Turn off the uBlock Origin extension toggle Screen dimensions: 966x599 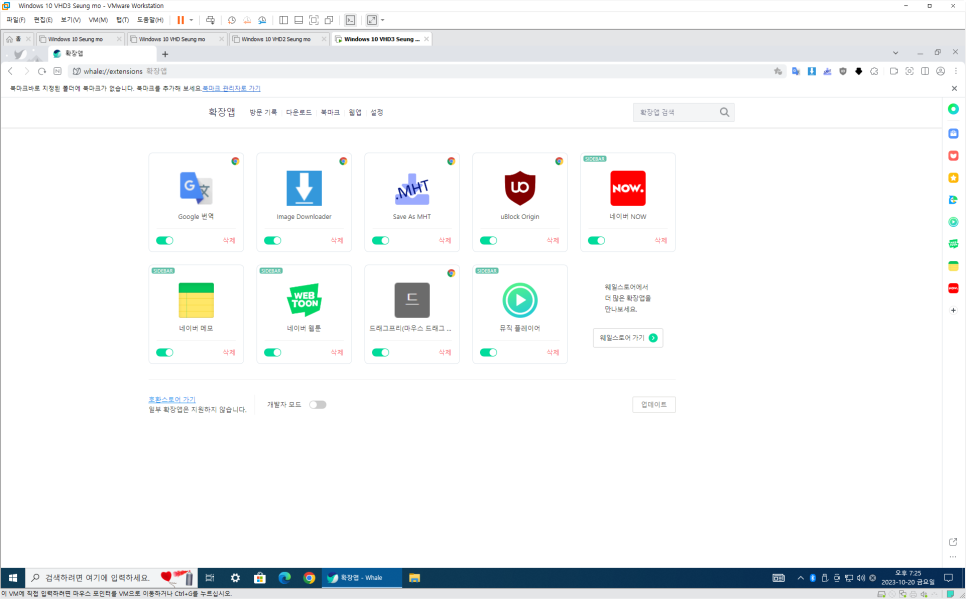click(x=488, y=240)
